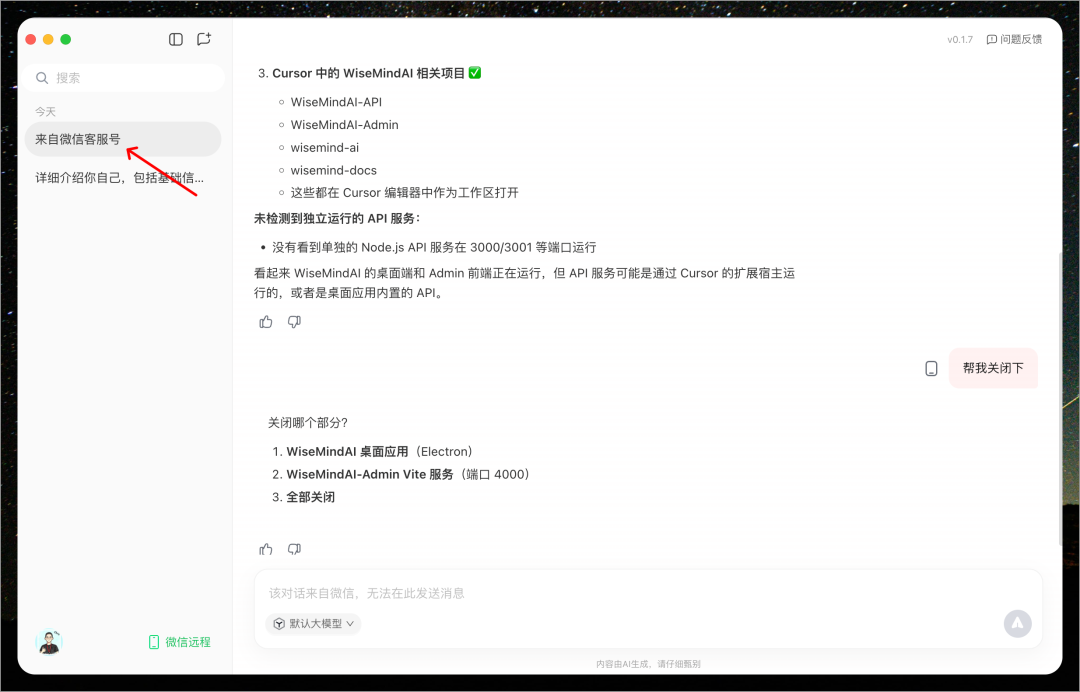Thumbs up the 关闭哪个部分 reply

point(266,549)
